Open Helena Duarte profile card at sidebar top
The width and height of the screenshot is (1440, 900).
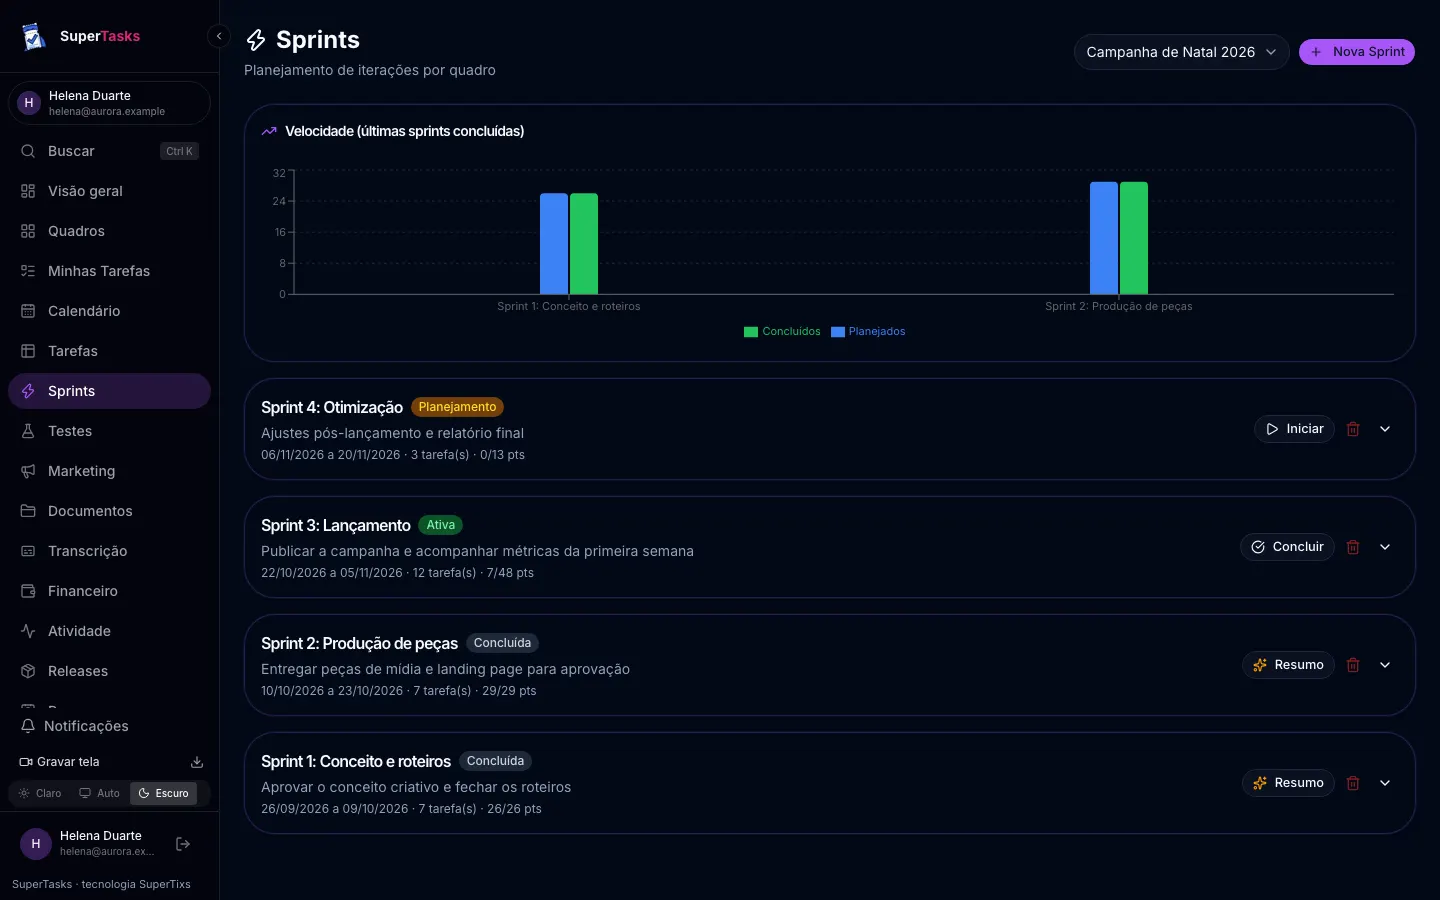click(x=109, y=103)
